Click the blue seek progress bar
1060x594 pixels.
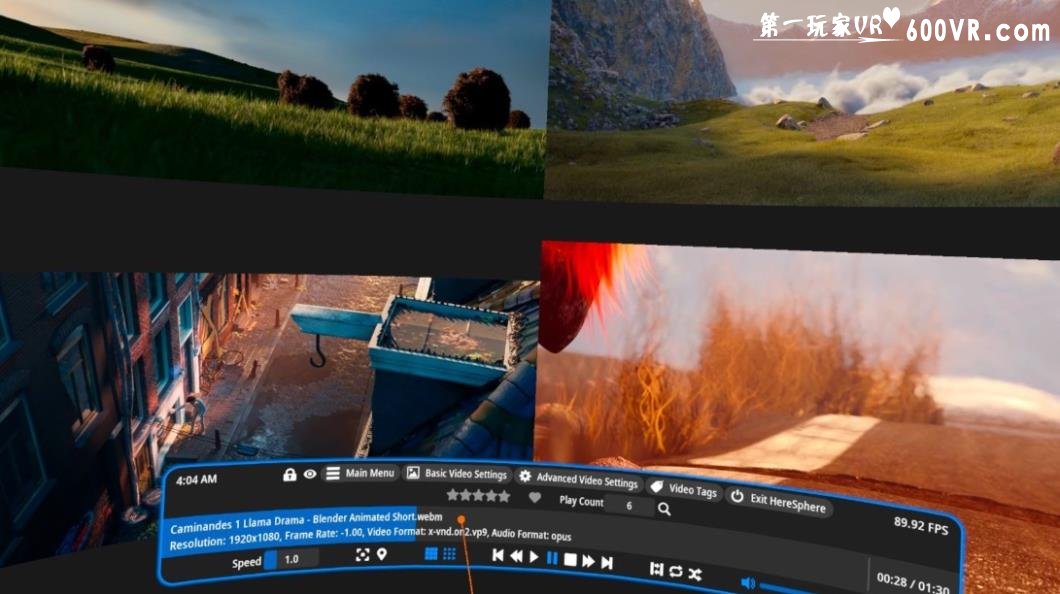pos(289,531)
